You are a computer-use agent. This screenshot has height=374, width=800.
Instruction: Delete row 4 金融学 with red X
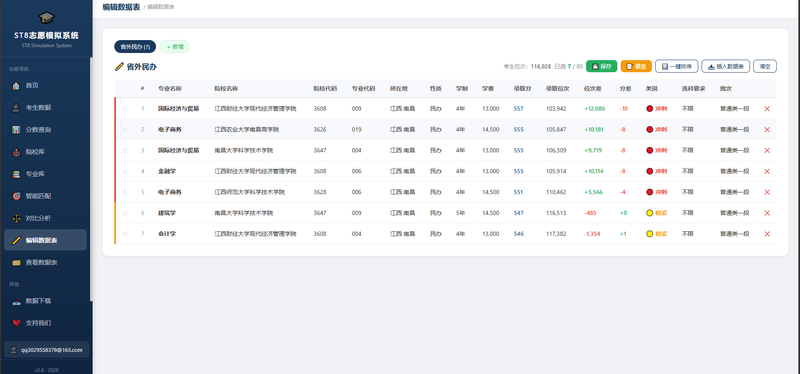click(767, 171)
